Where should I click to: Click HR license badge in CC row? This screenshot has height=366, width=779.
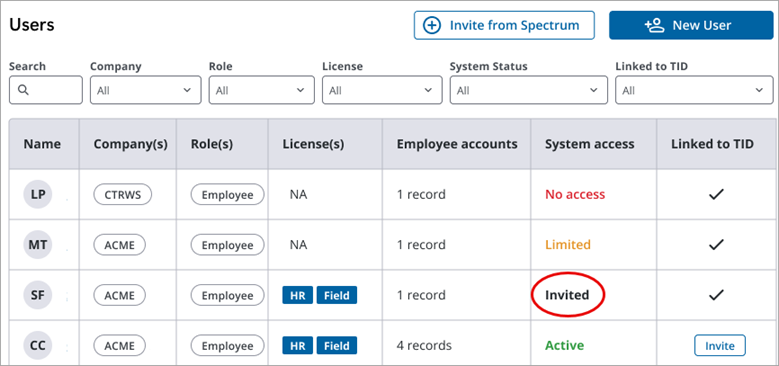point(298,346)
